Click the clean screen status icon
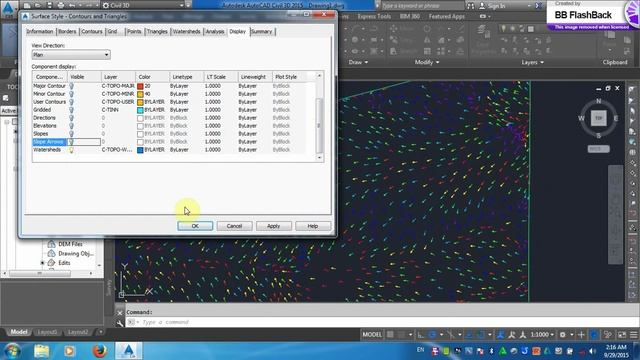This screenshot has height=360, width=640. [x=622, y=335]
